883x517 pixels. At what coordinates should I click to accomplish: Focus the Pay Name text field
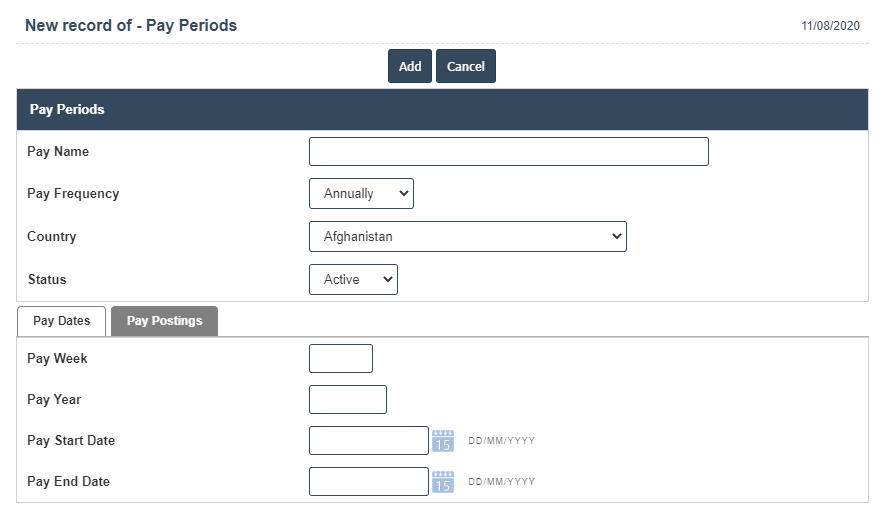coord(508,152)
